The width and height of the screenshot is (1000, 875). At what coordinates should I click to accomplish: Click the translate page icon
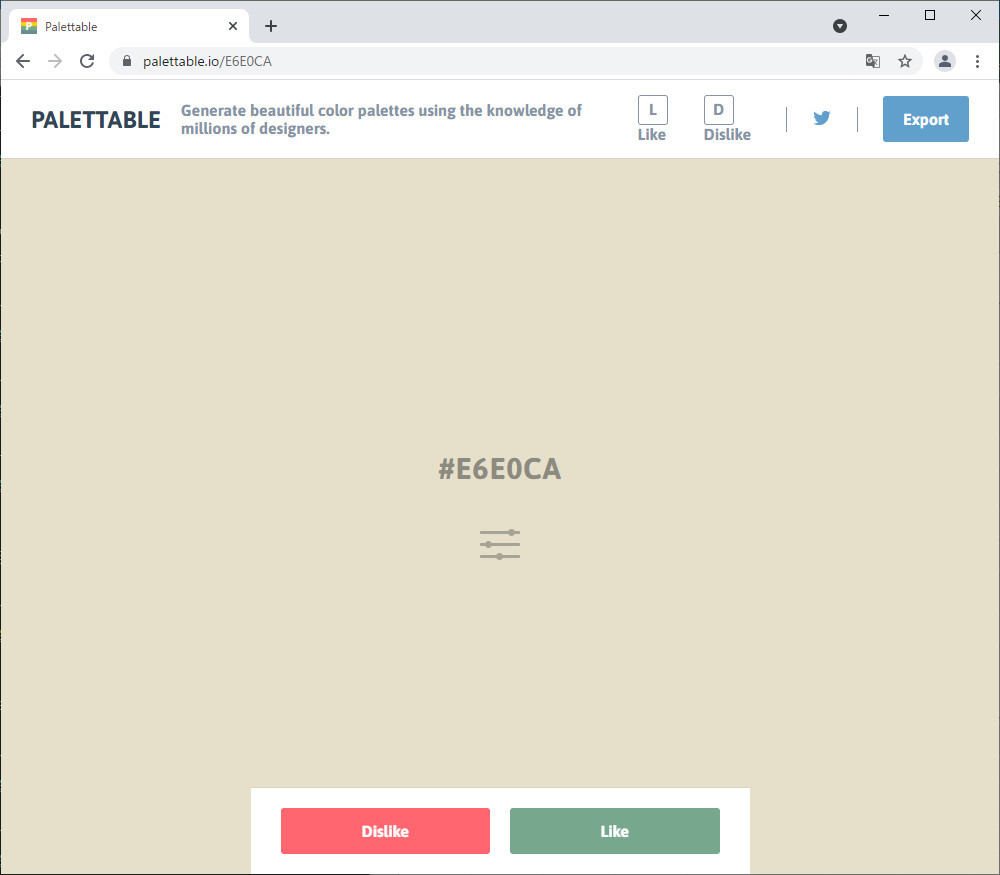pyautogui.click(x=872, y=61)
